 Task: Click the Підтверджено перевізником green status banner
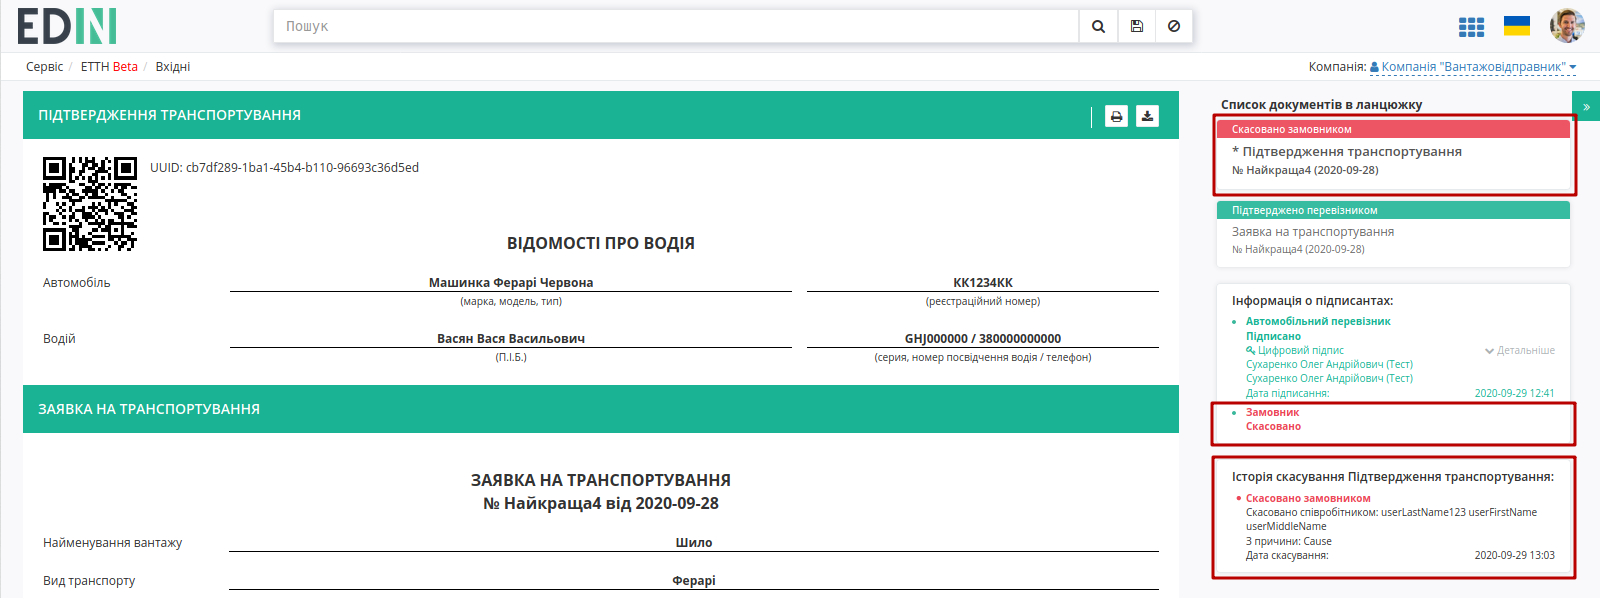pos(1393,211)
